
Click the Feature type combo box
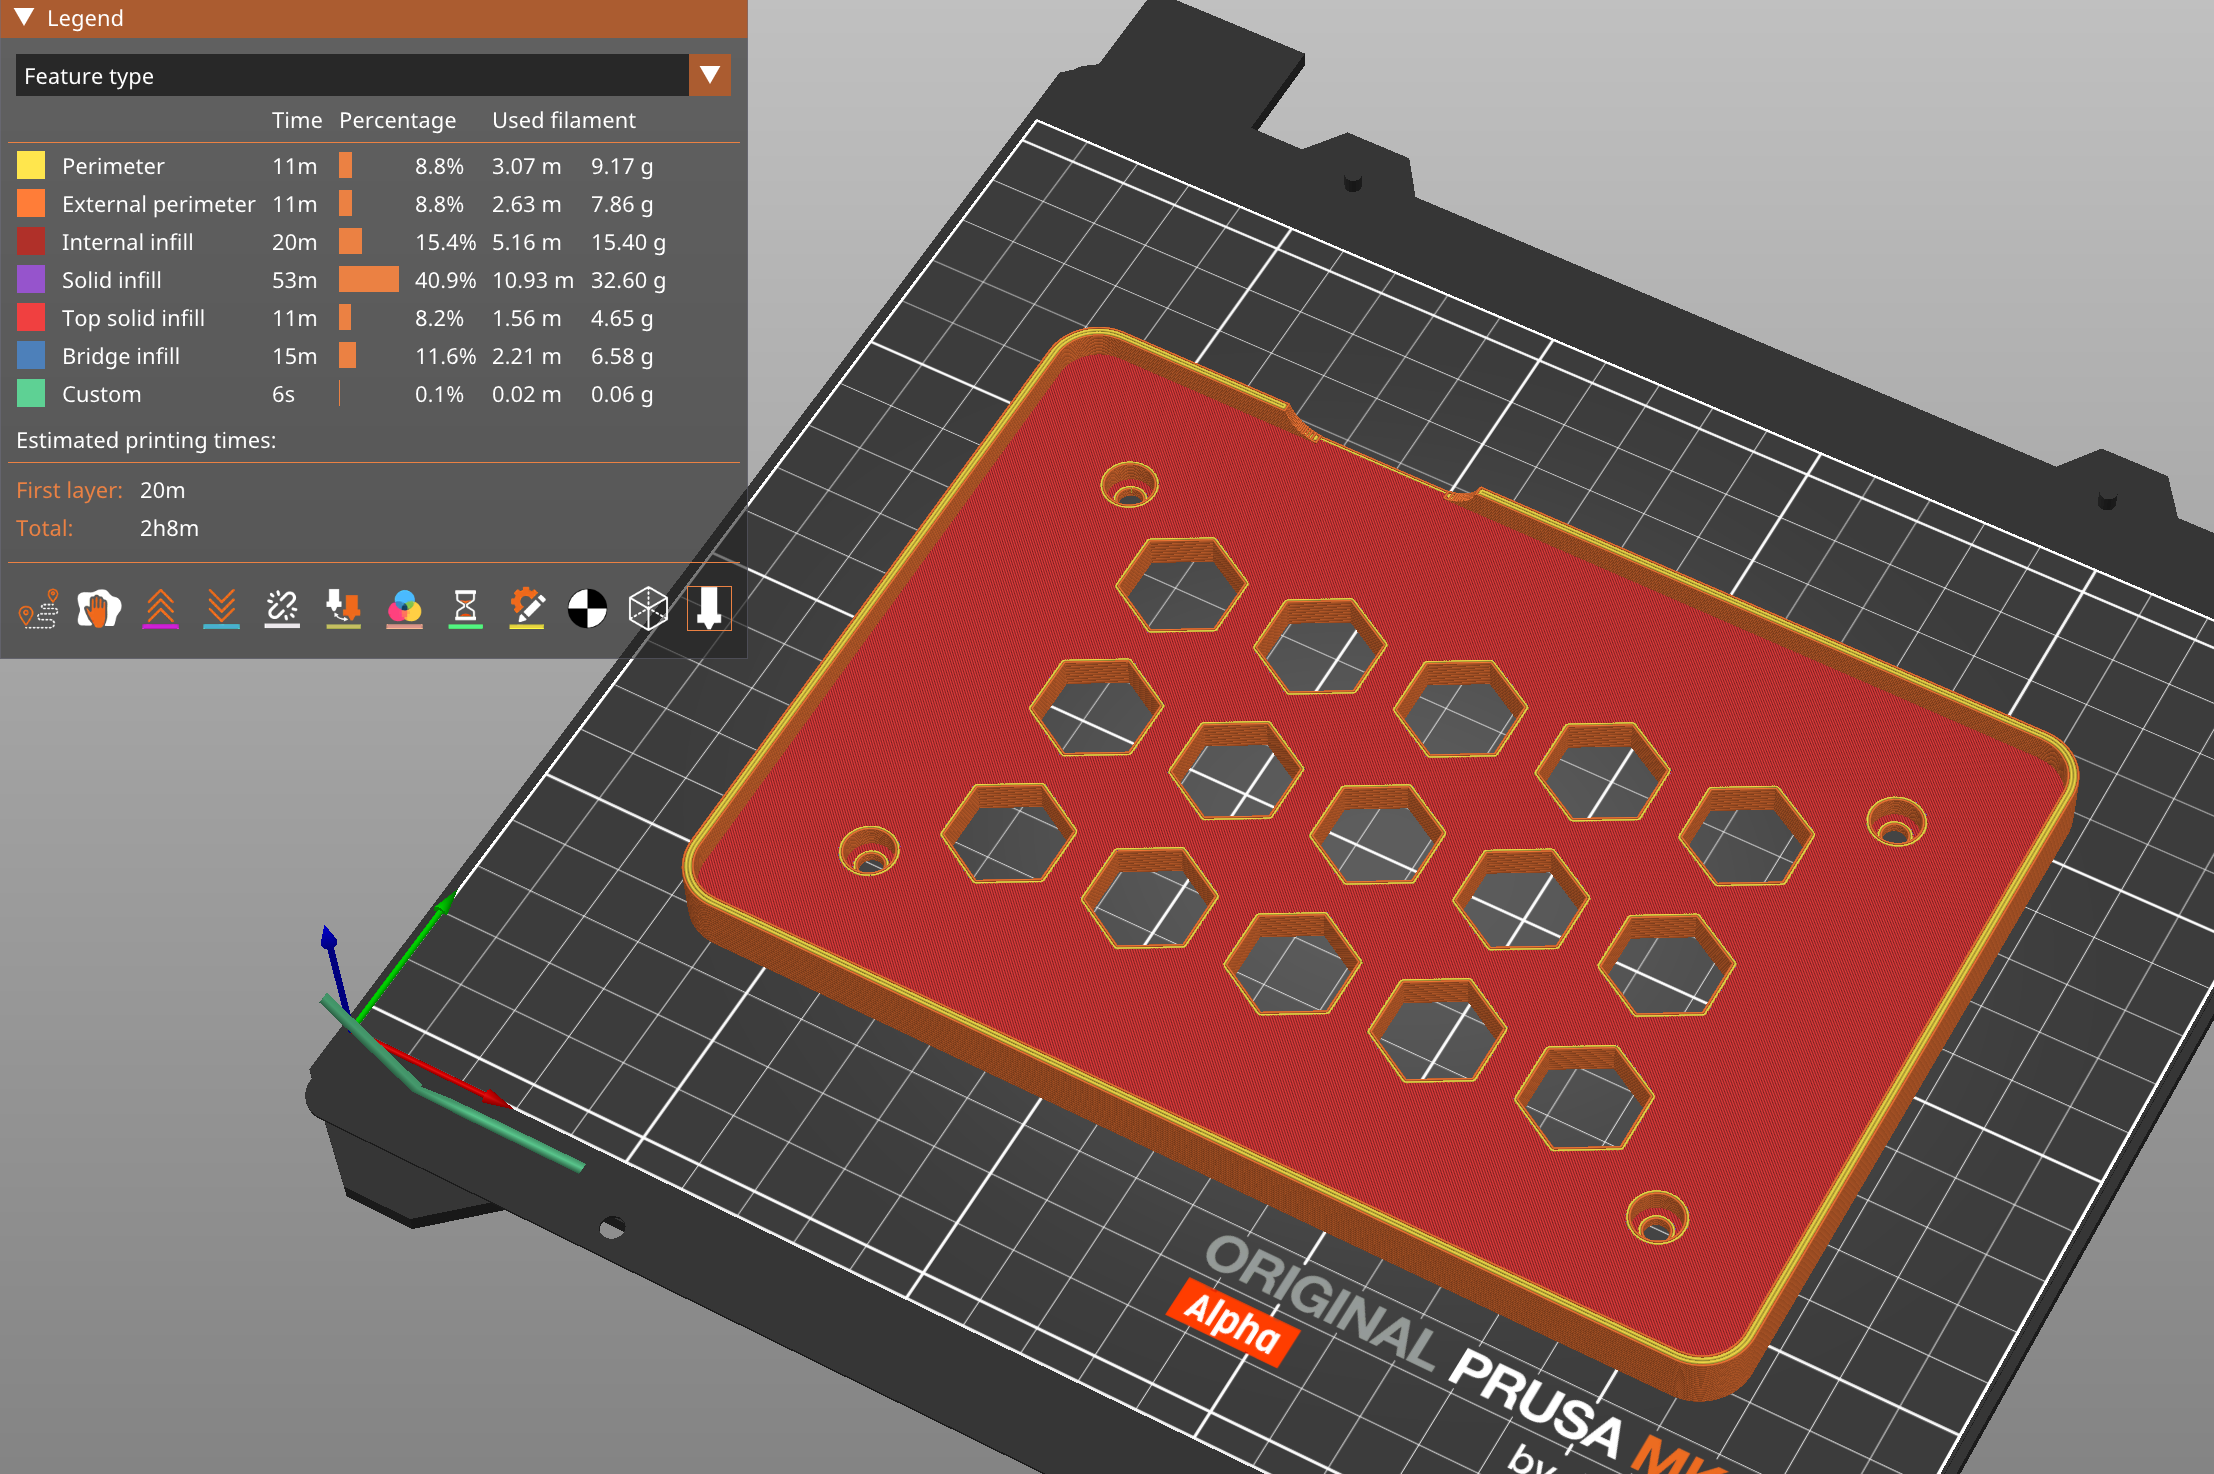(x=352, y=76)
